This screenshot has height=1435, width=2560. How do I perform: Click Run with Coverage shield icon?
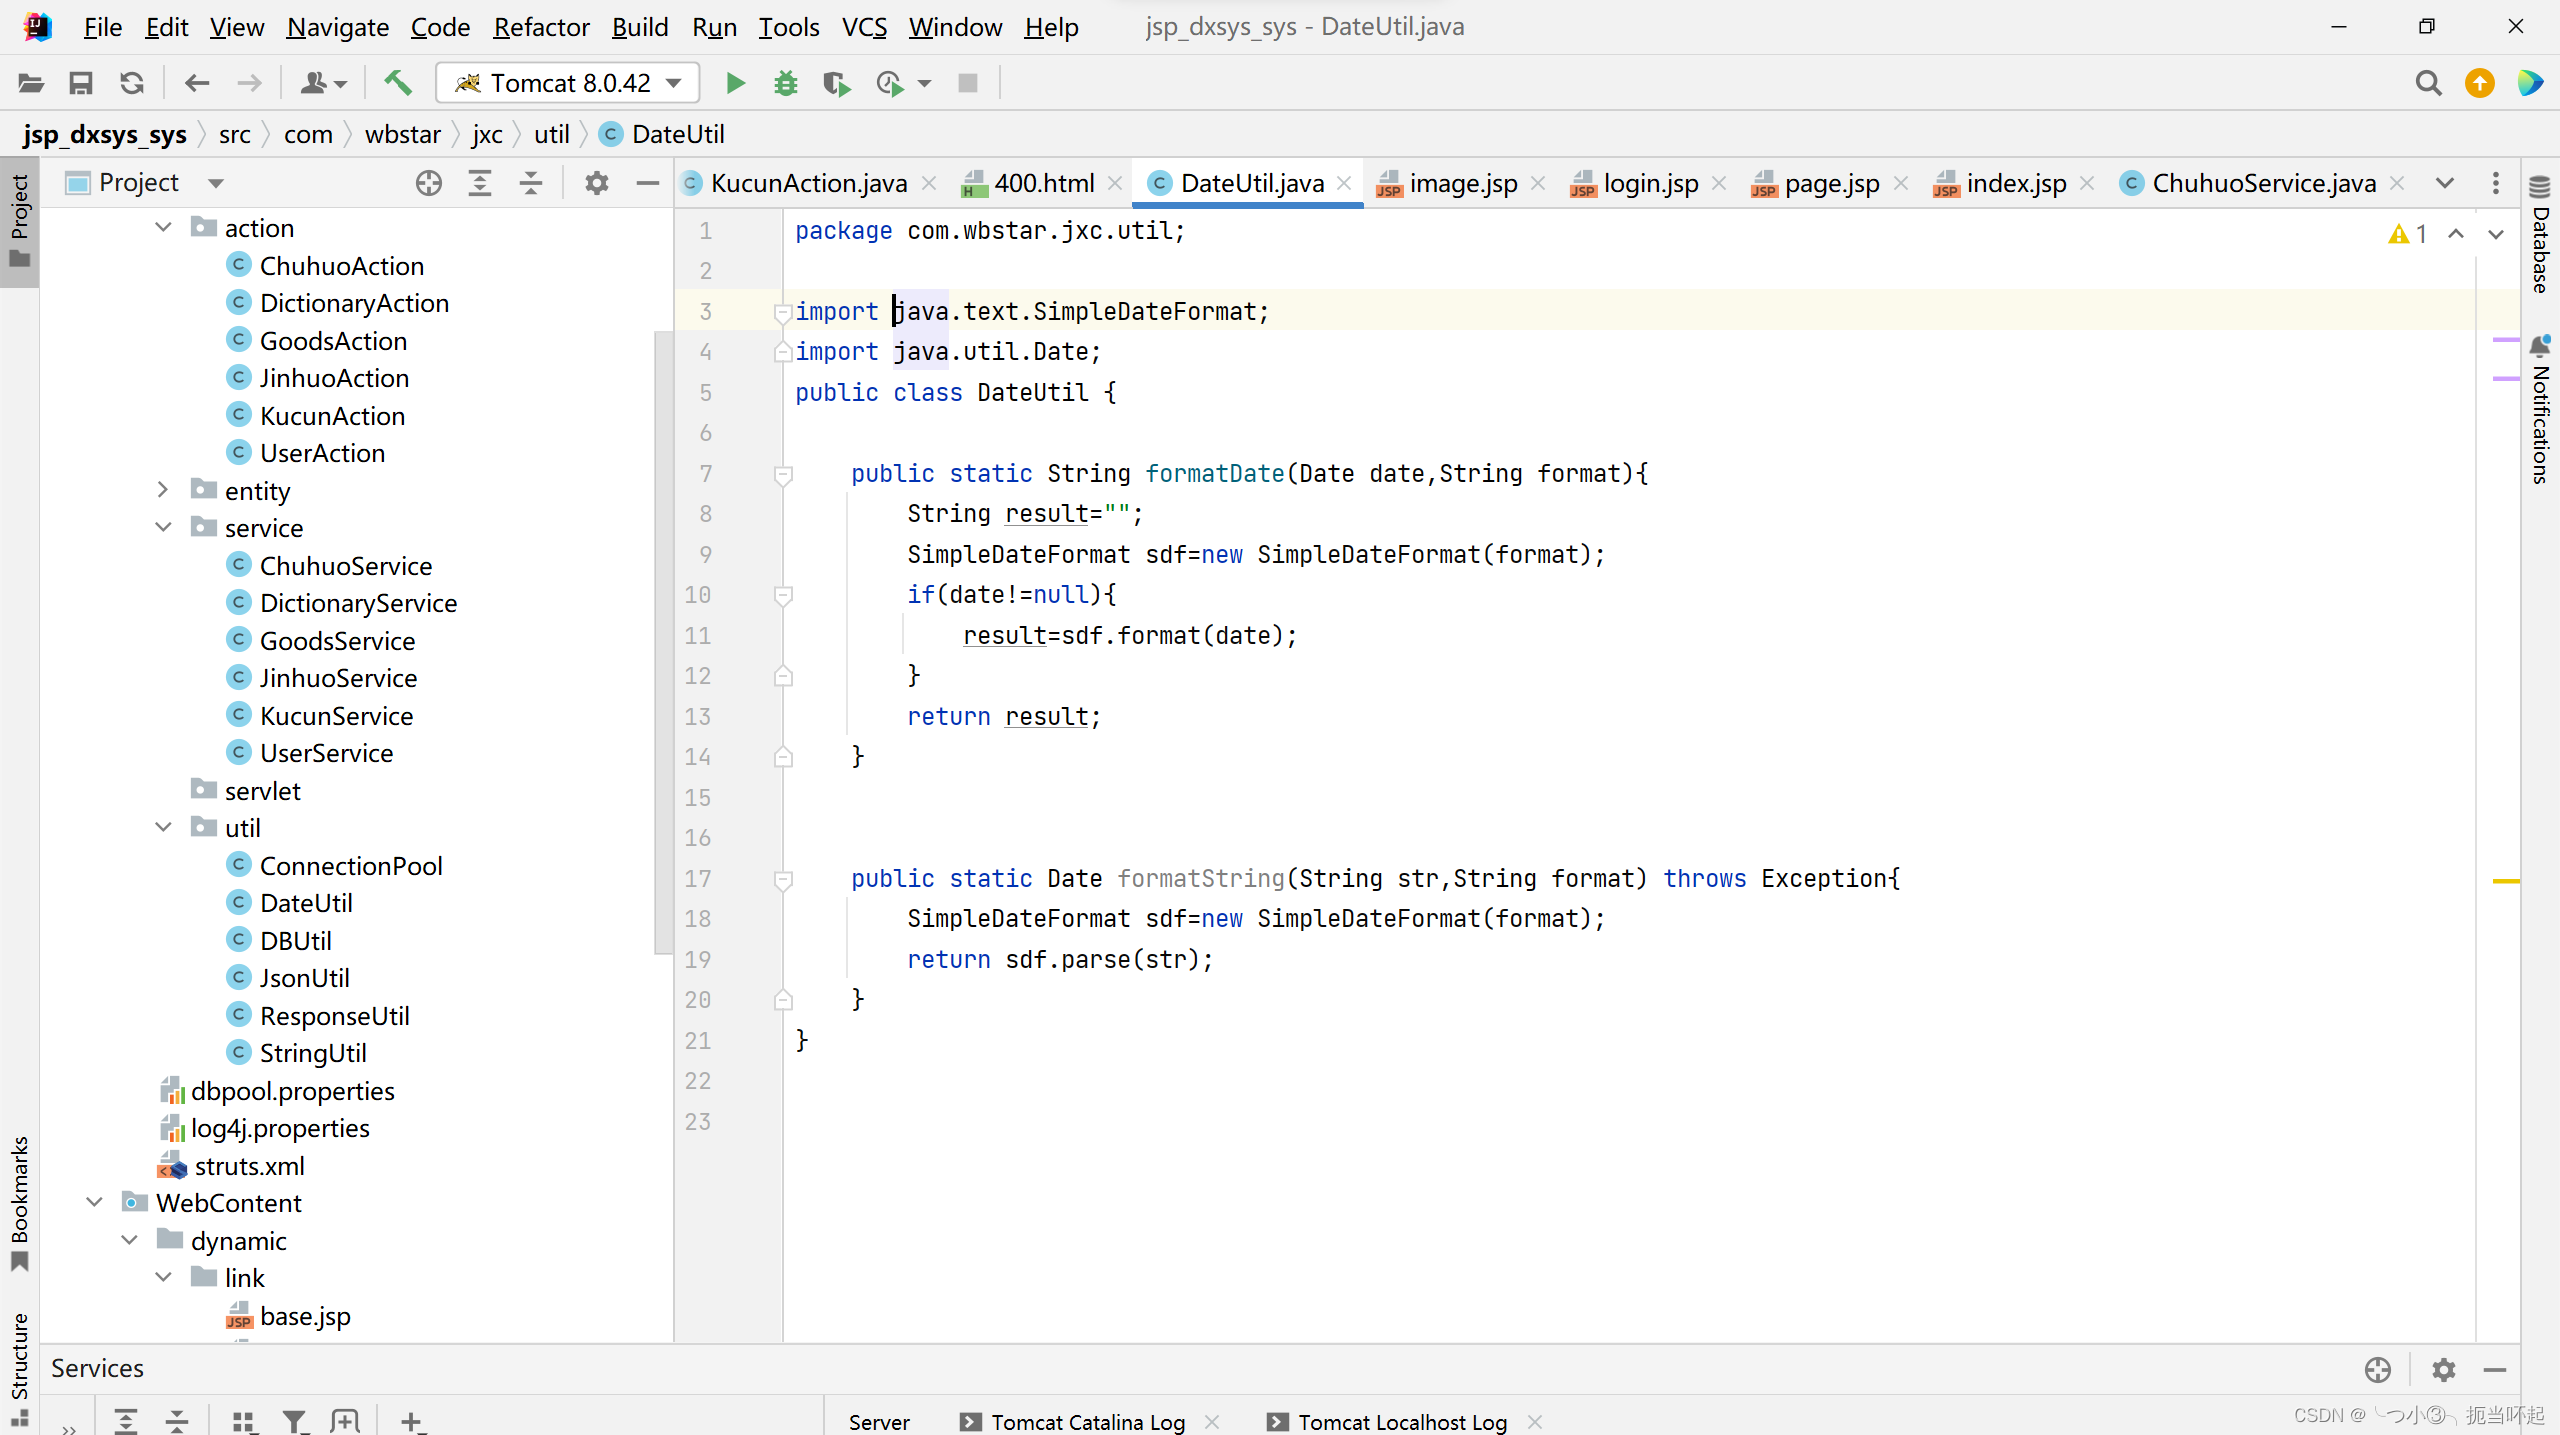[x=836, y=83]
